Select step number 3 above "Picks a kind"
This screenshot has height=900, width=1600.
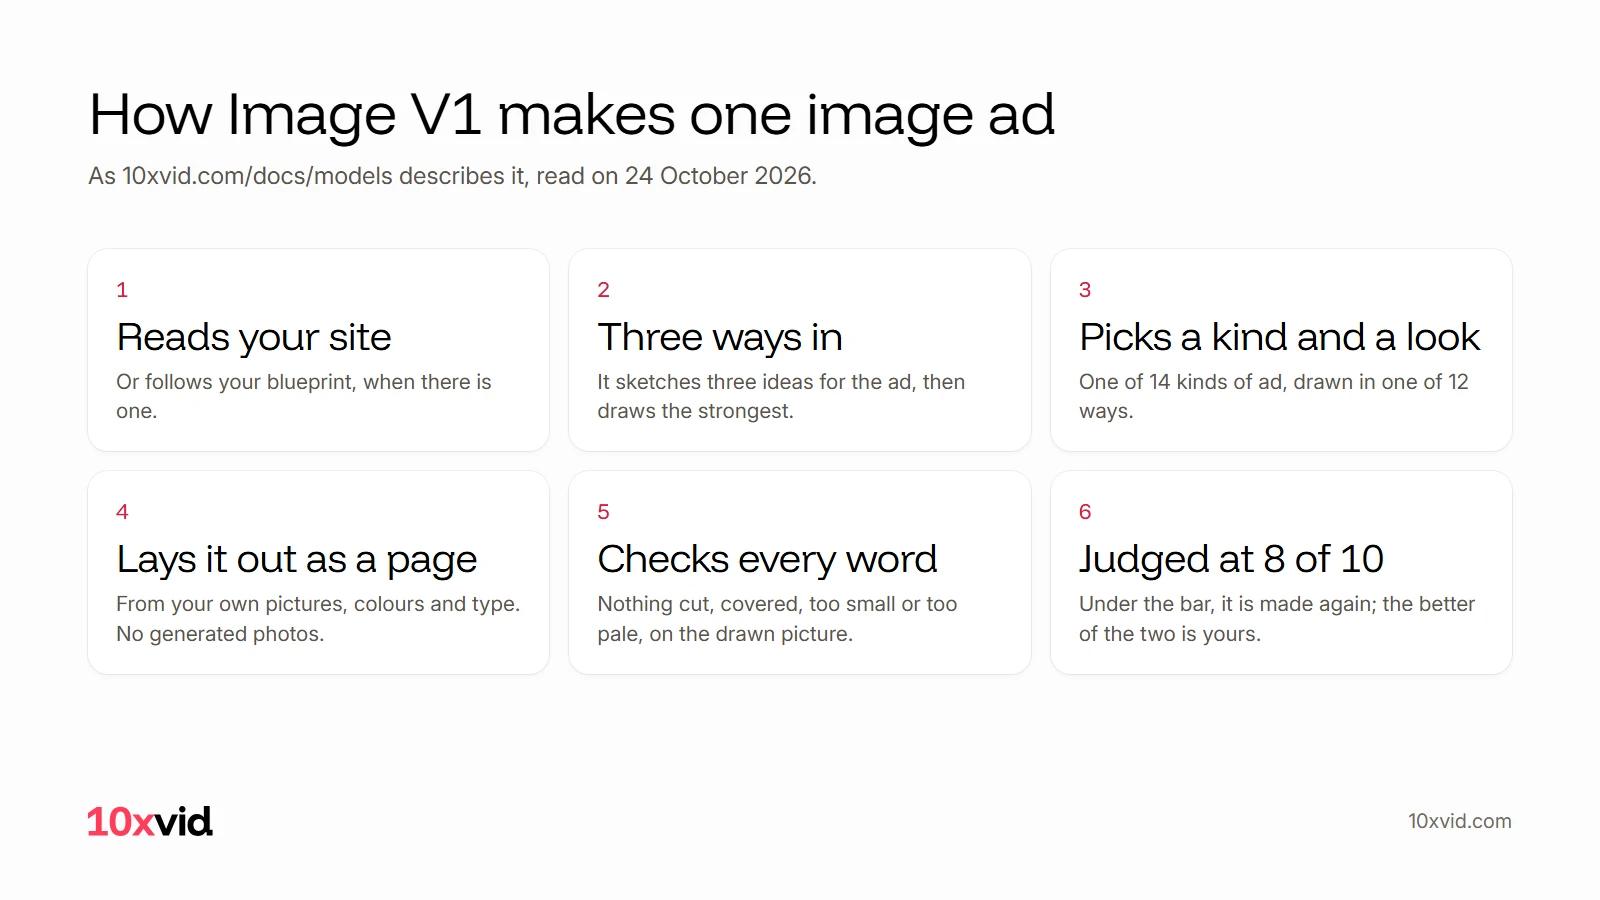(x=1085, y=290)
